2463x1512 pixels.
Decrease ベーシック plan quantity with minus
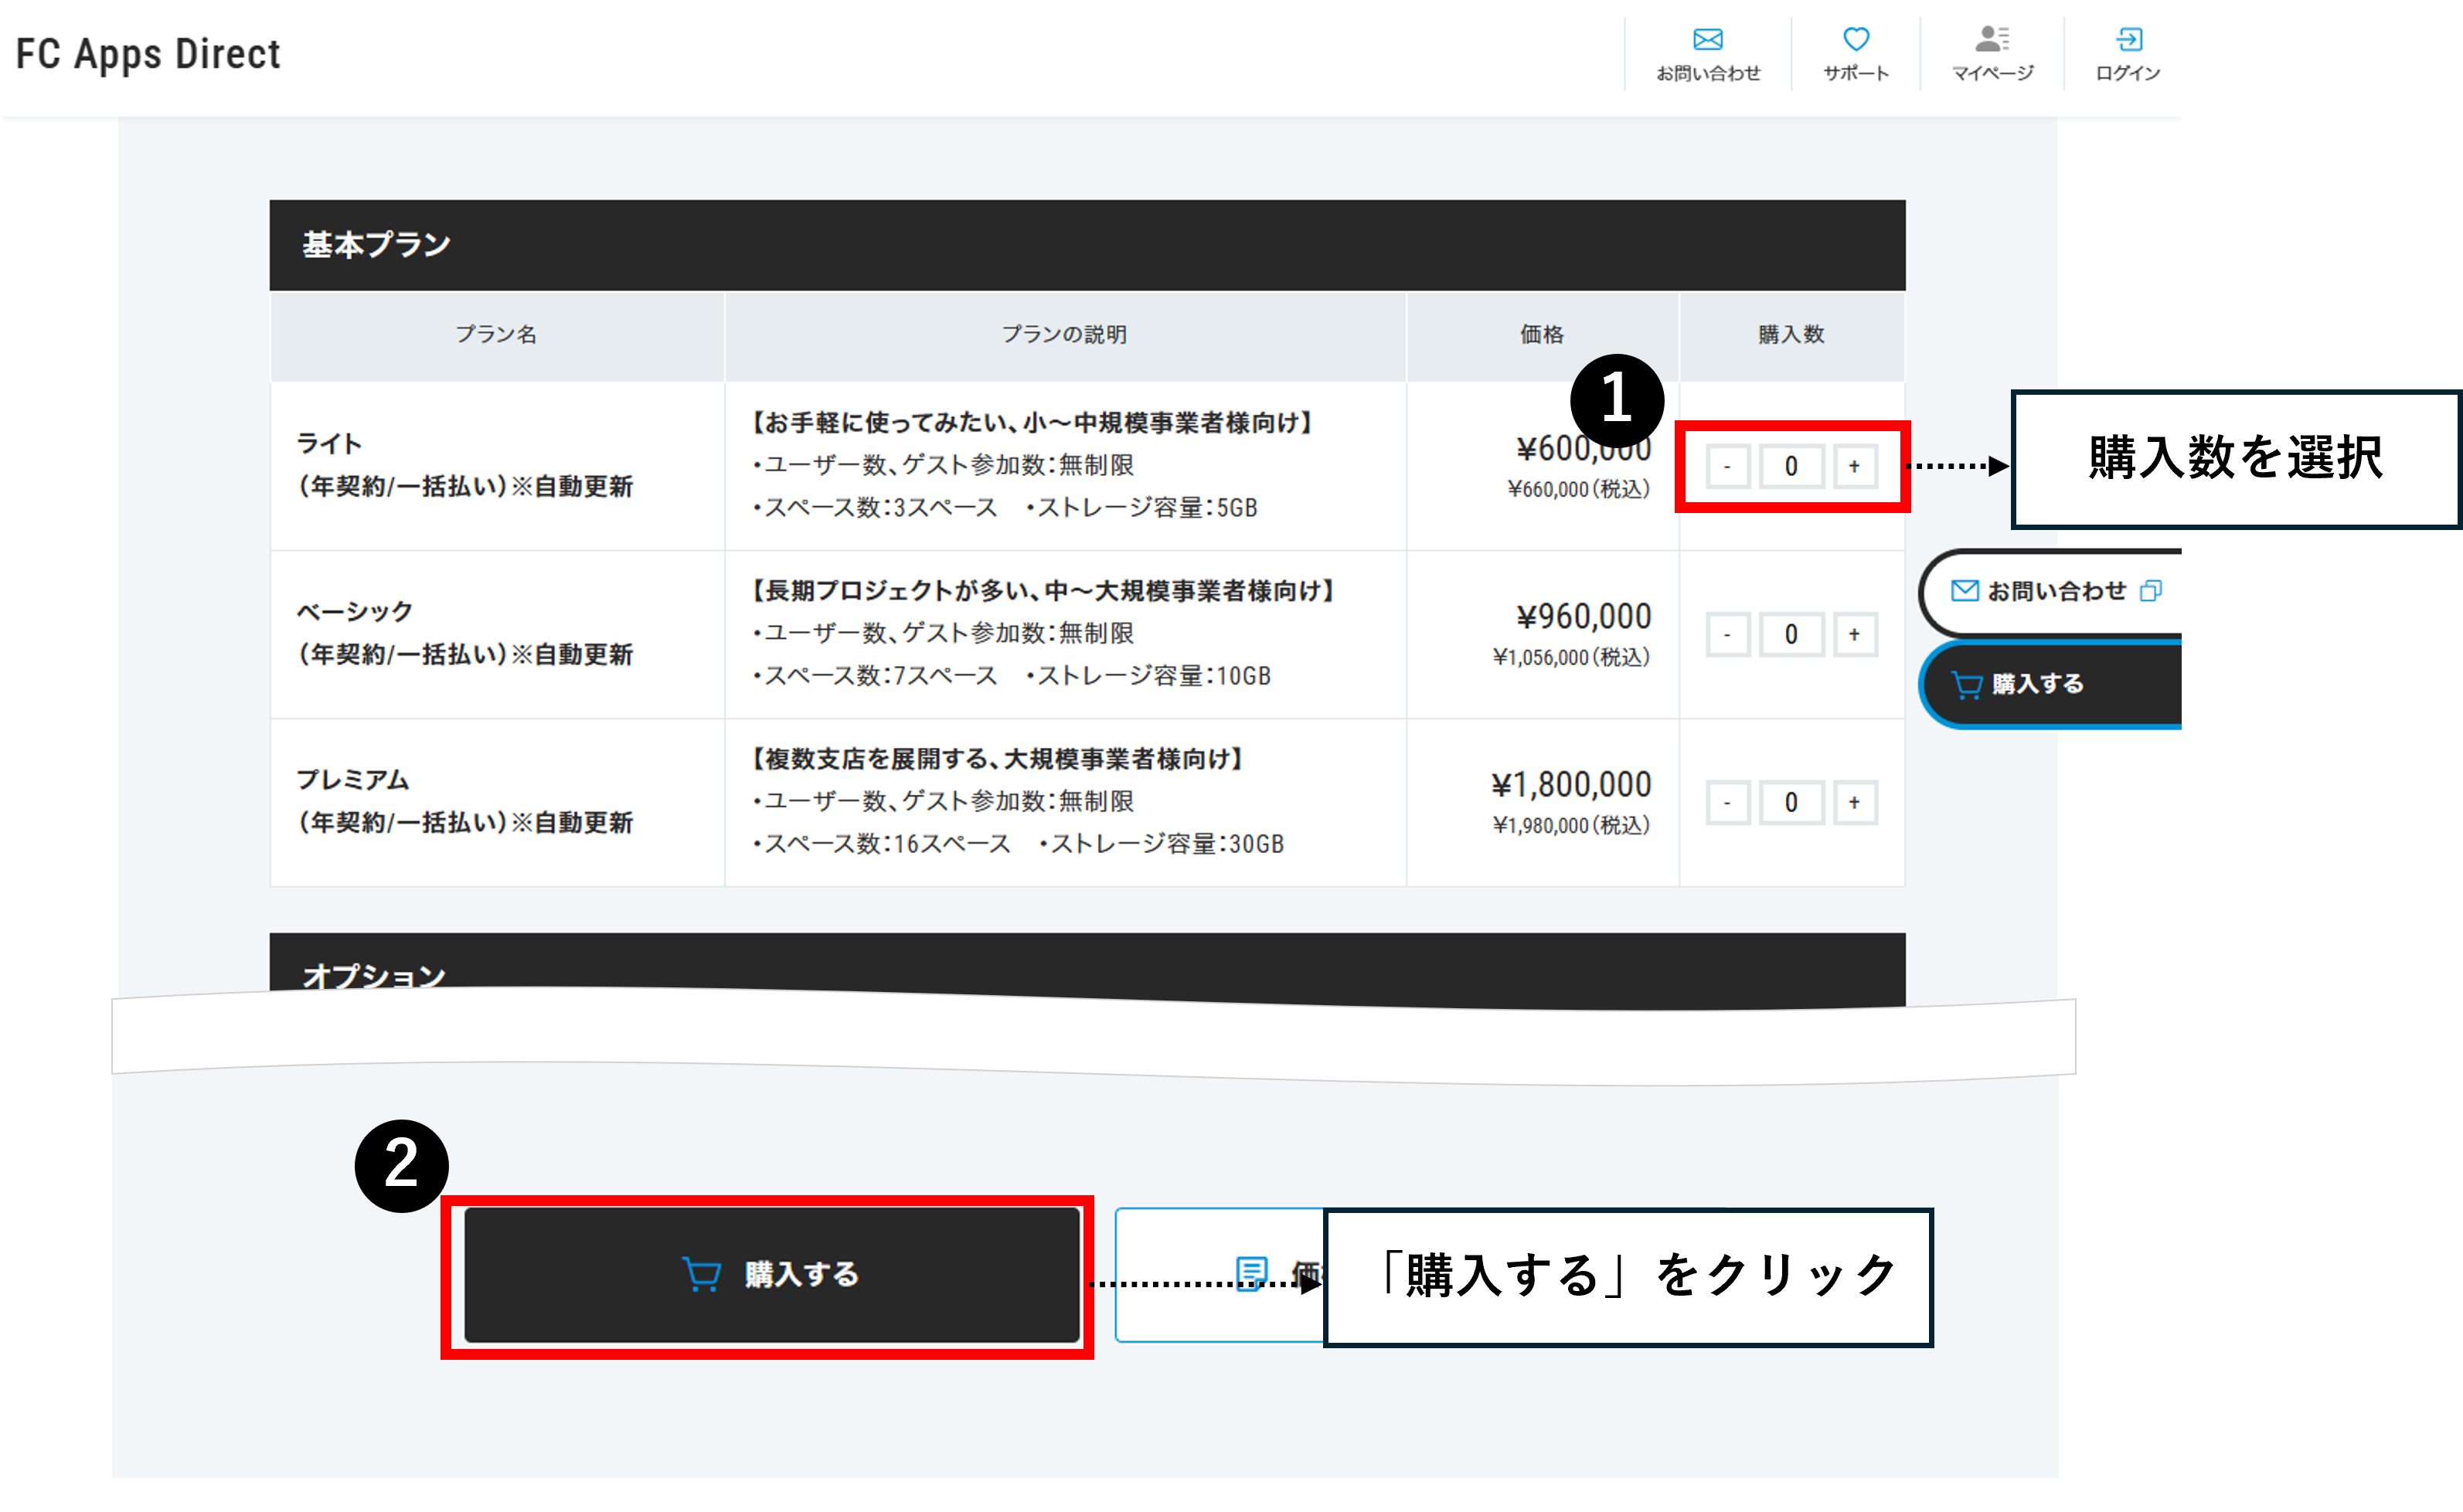(x=1727, y=634)
